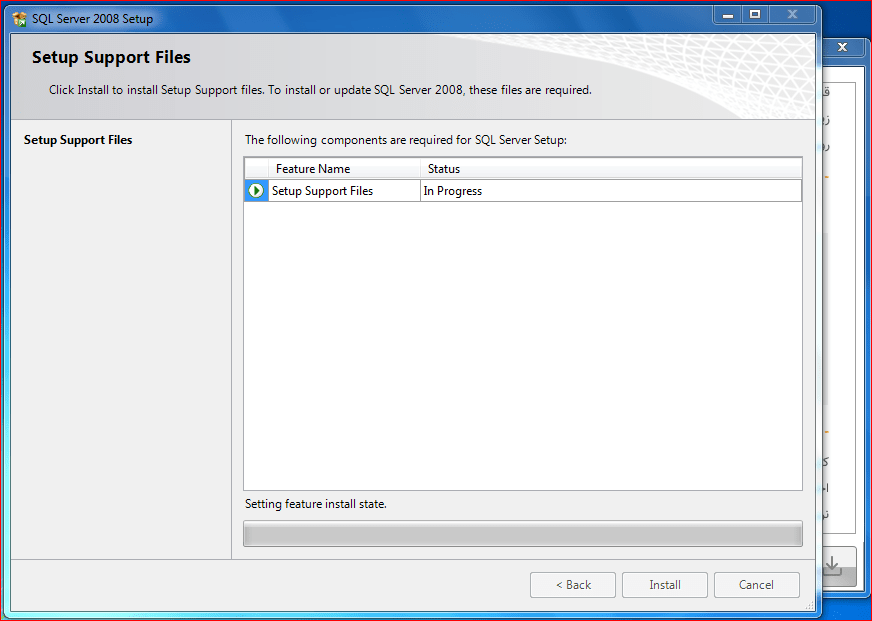This screenshot has width=872, height=621.
Task: Maximize the SQL Server 2008 Setup window
Action: tap(755, 15)
